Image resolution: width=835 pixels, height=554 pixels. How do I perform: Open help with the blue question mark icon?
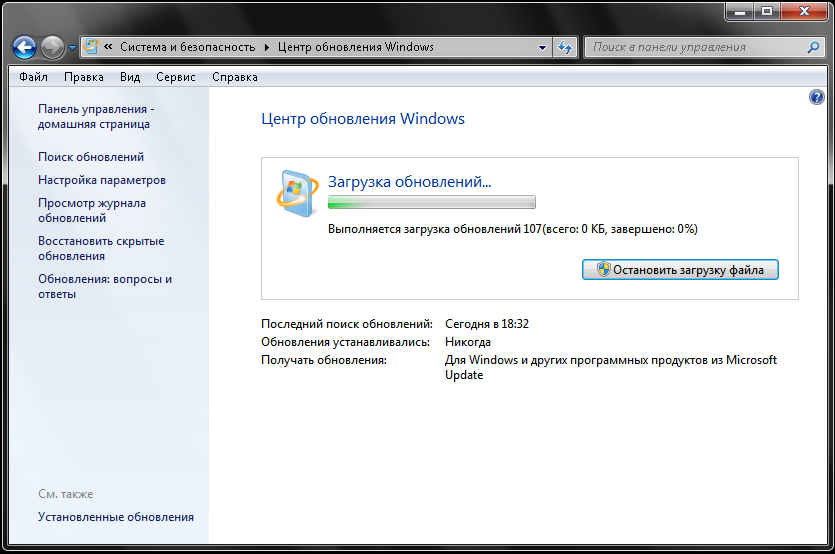(x=816, y=97)
